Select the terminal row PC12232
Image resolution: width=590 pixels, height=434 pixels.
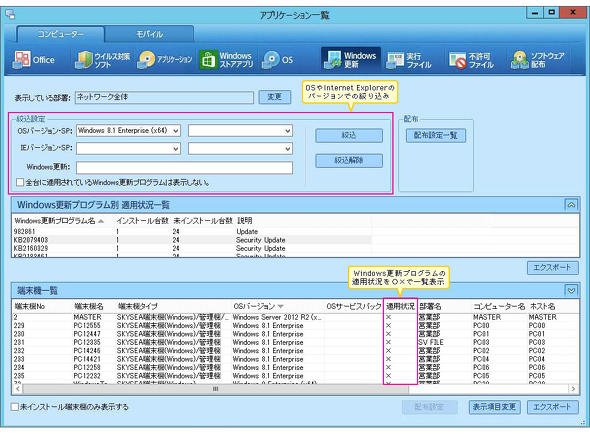click(295, 376)
